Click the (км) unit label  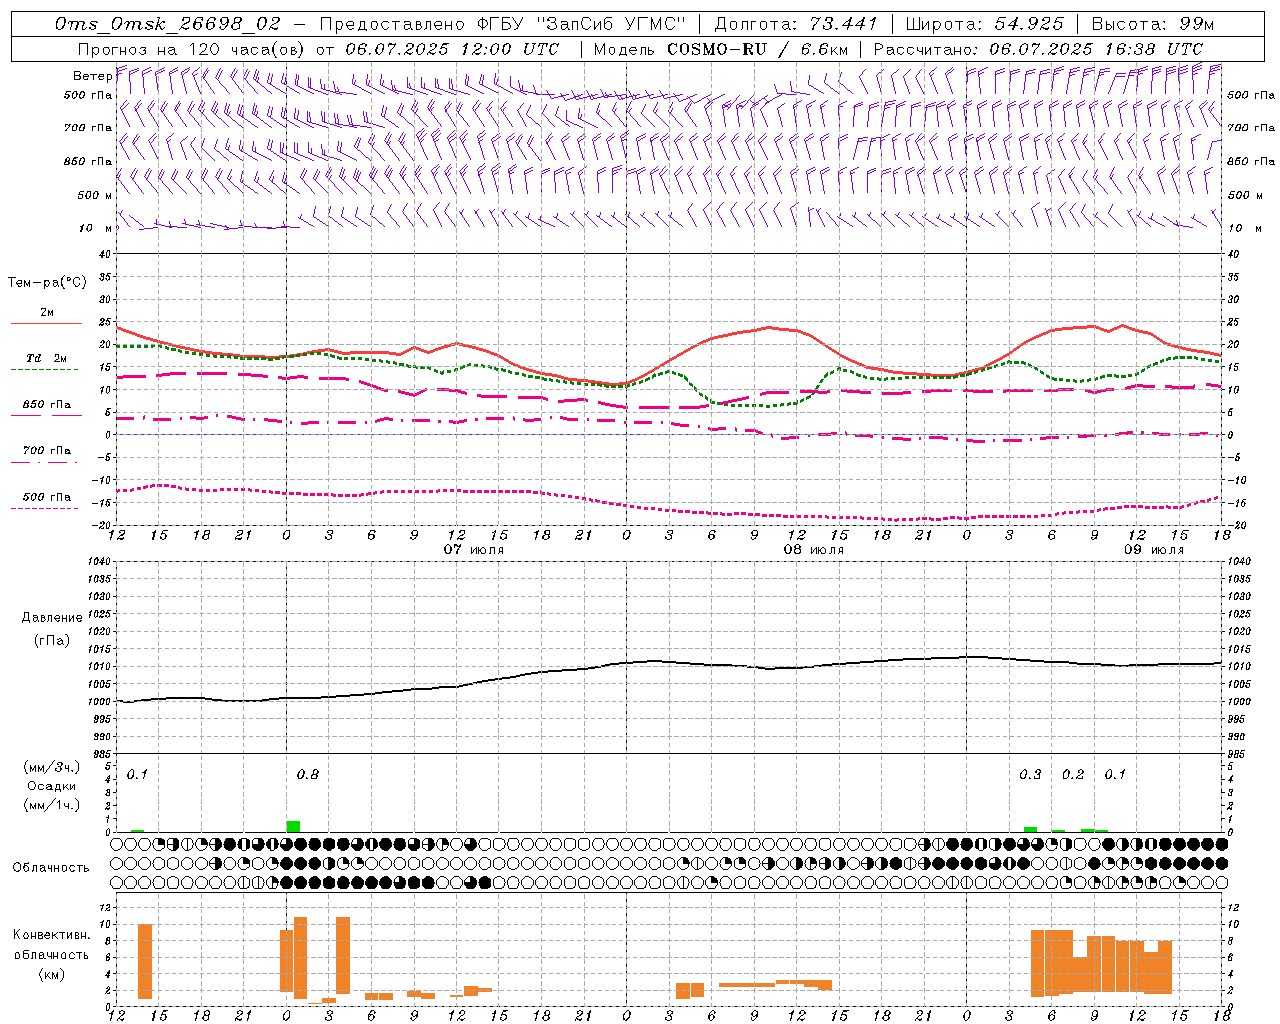(x=52, y=974)
